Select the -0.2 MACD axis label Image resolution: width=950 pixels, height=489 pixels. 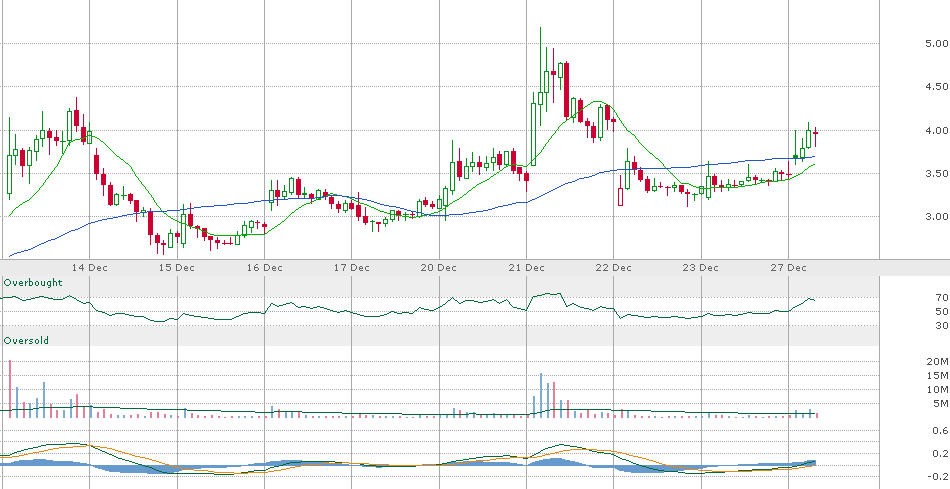(939, 476)
